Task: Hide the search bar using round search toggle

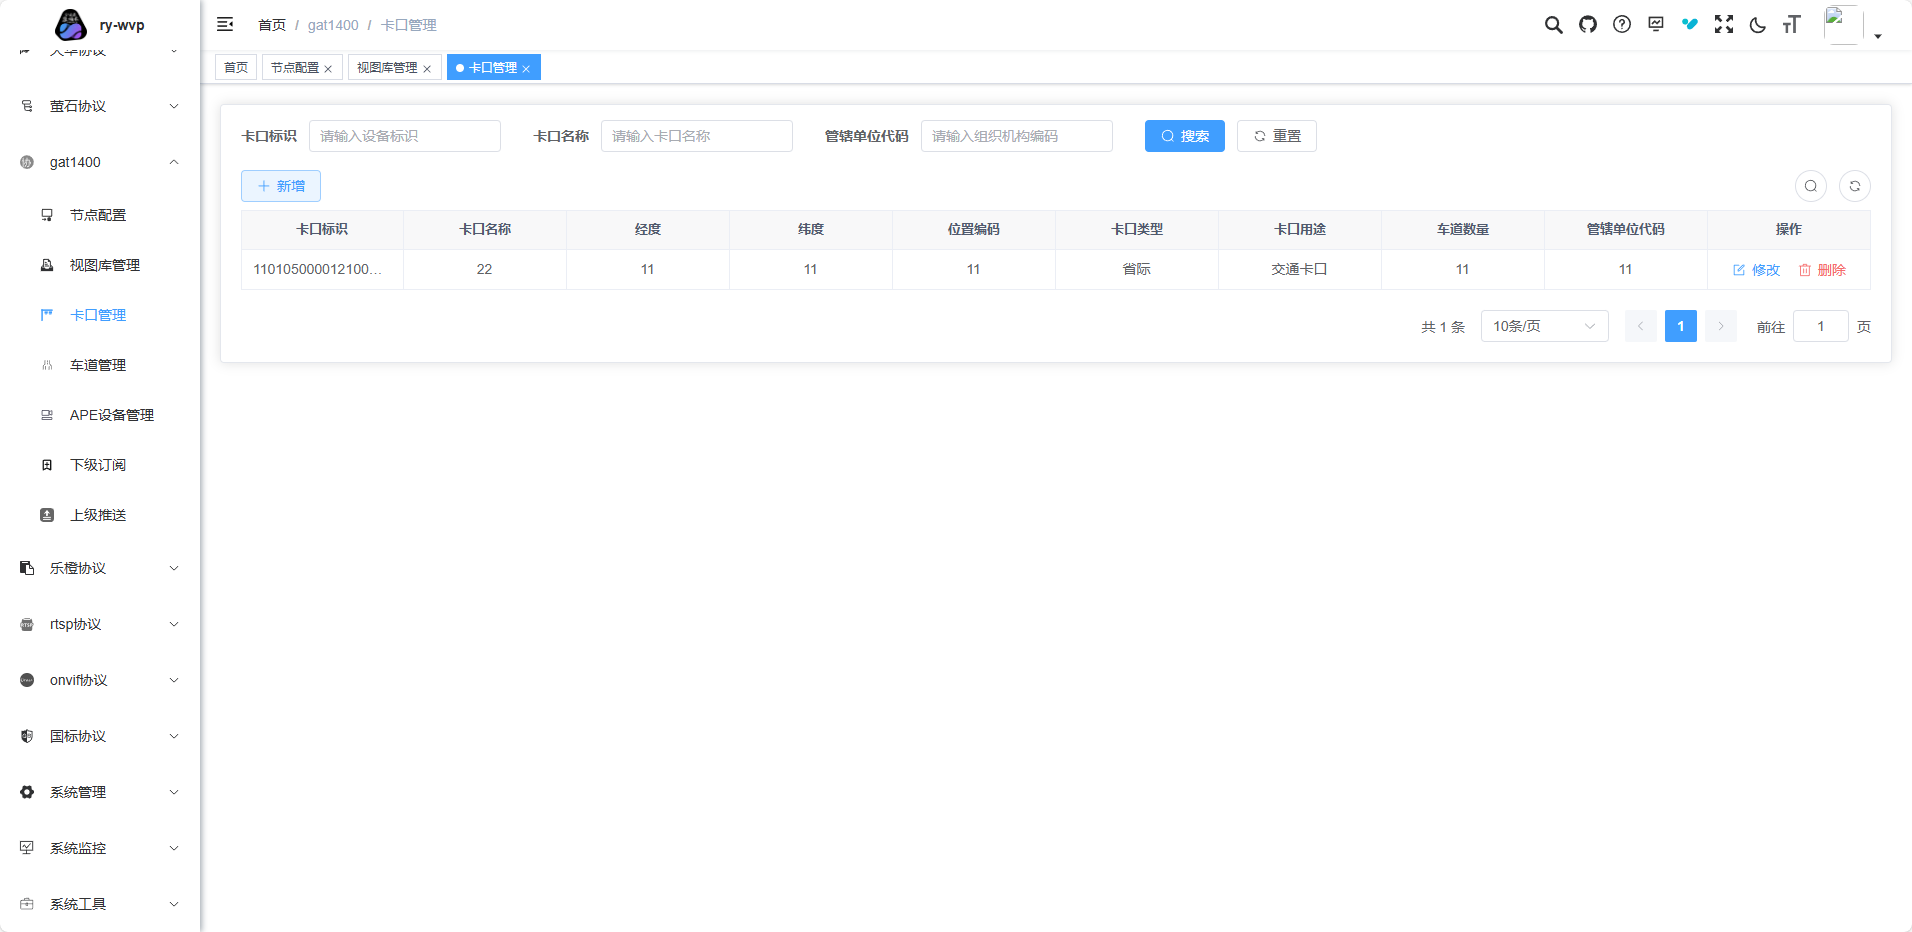Action: [x=1810, y=186]
